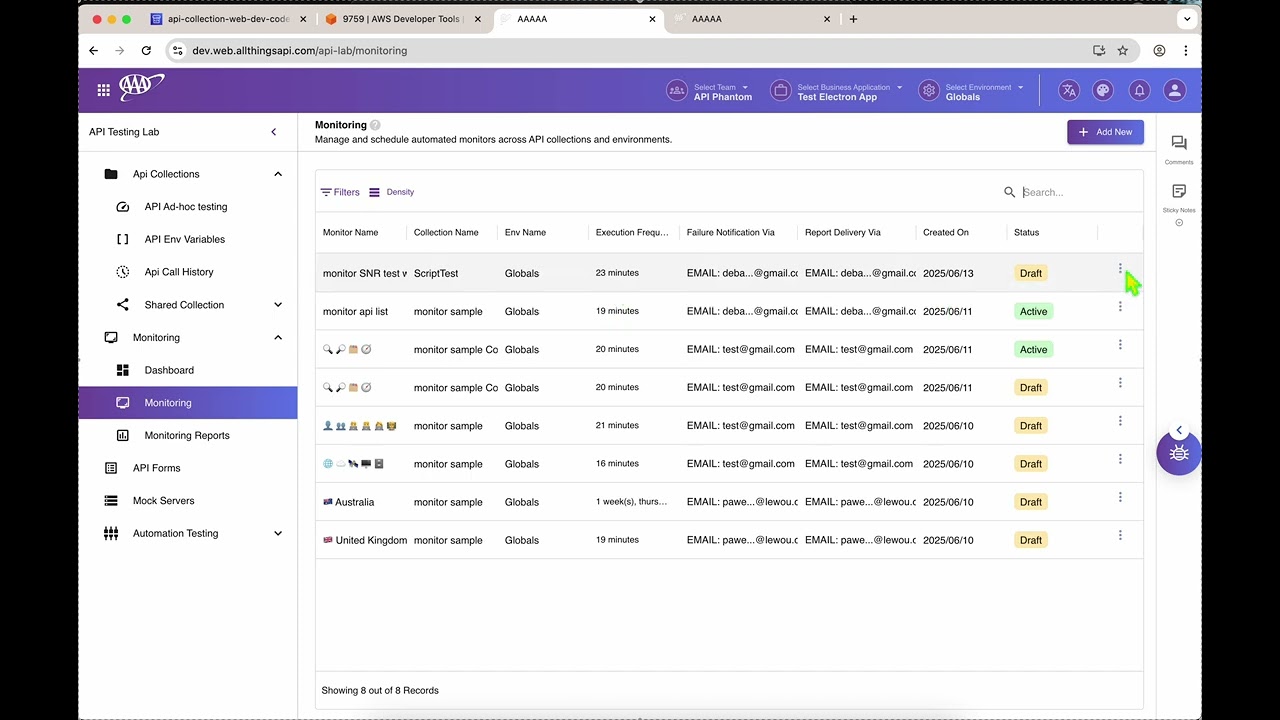Click Draft status of monitor SNR test
Viewport: 1280px width, 720px height.
[1031, 273]
